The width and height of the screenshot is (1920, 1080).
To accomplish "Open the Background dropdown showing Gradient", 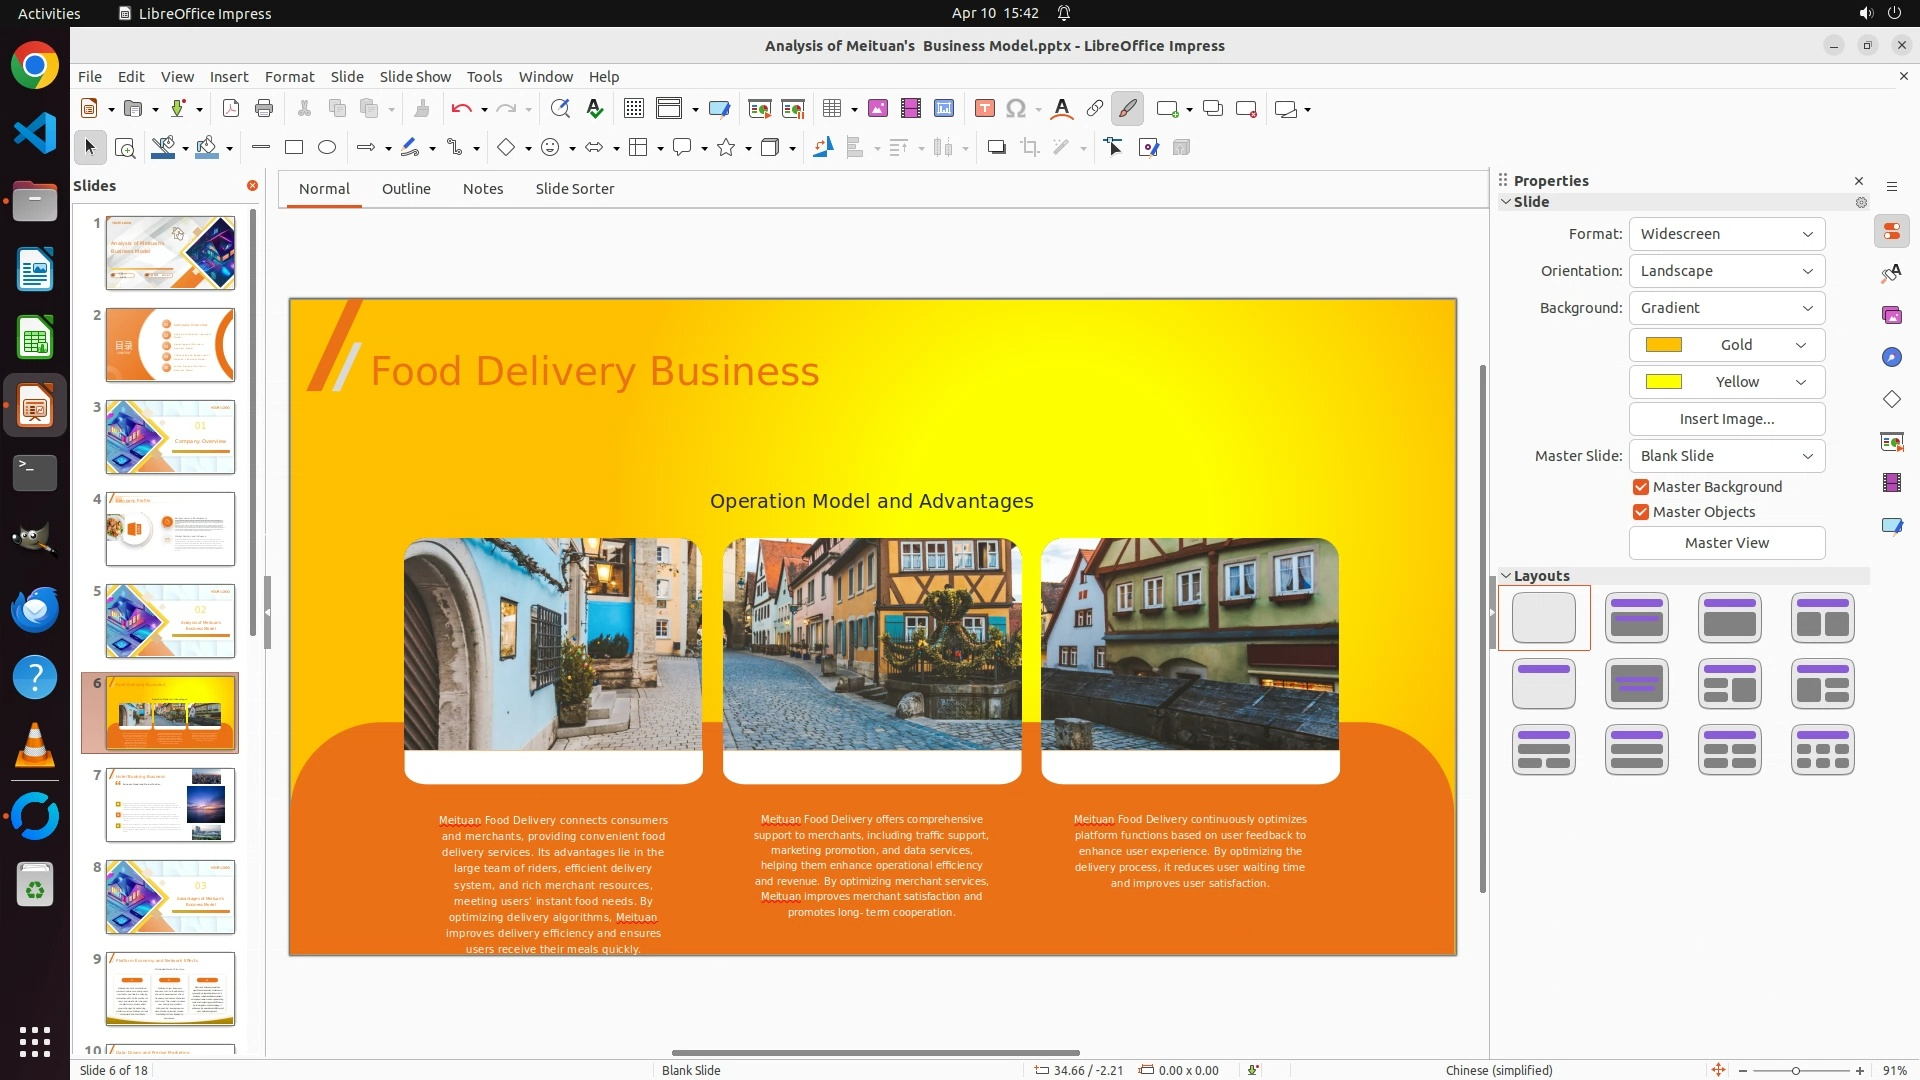I will 1726,308.
